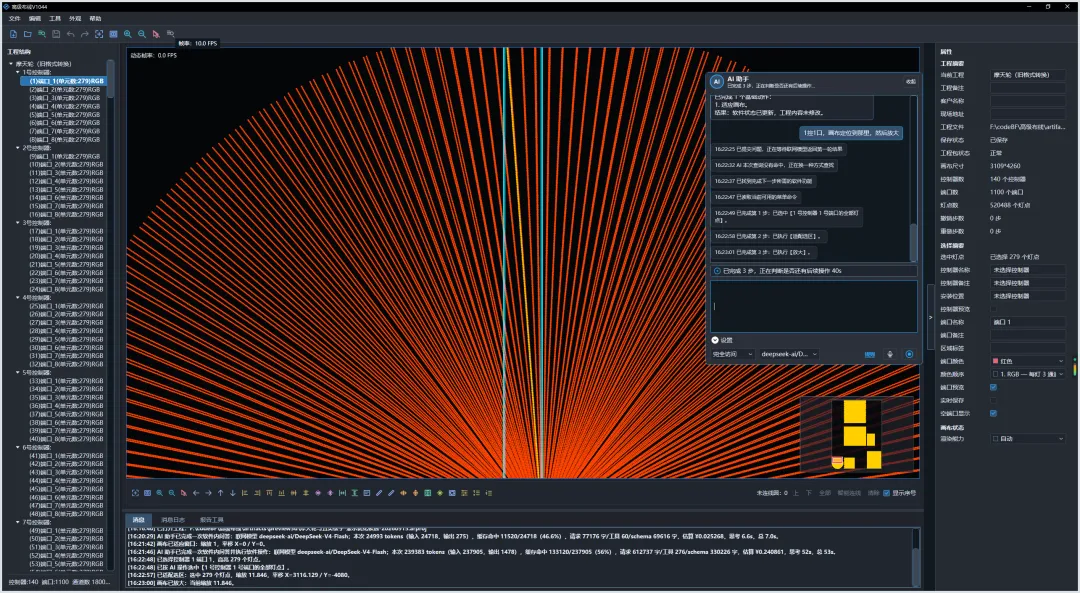Click the undo arrow in the toolbar
The height and width of the screenshot is (593, 1080).
coord(70,34)
